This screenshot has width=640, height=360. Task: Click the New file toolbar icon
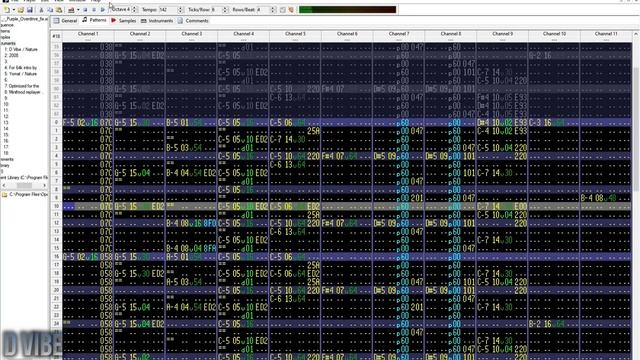coord(7,9)
